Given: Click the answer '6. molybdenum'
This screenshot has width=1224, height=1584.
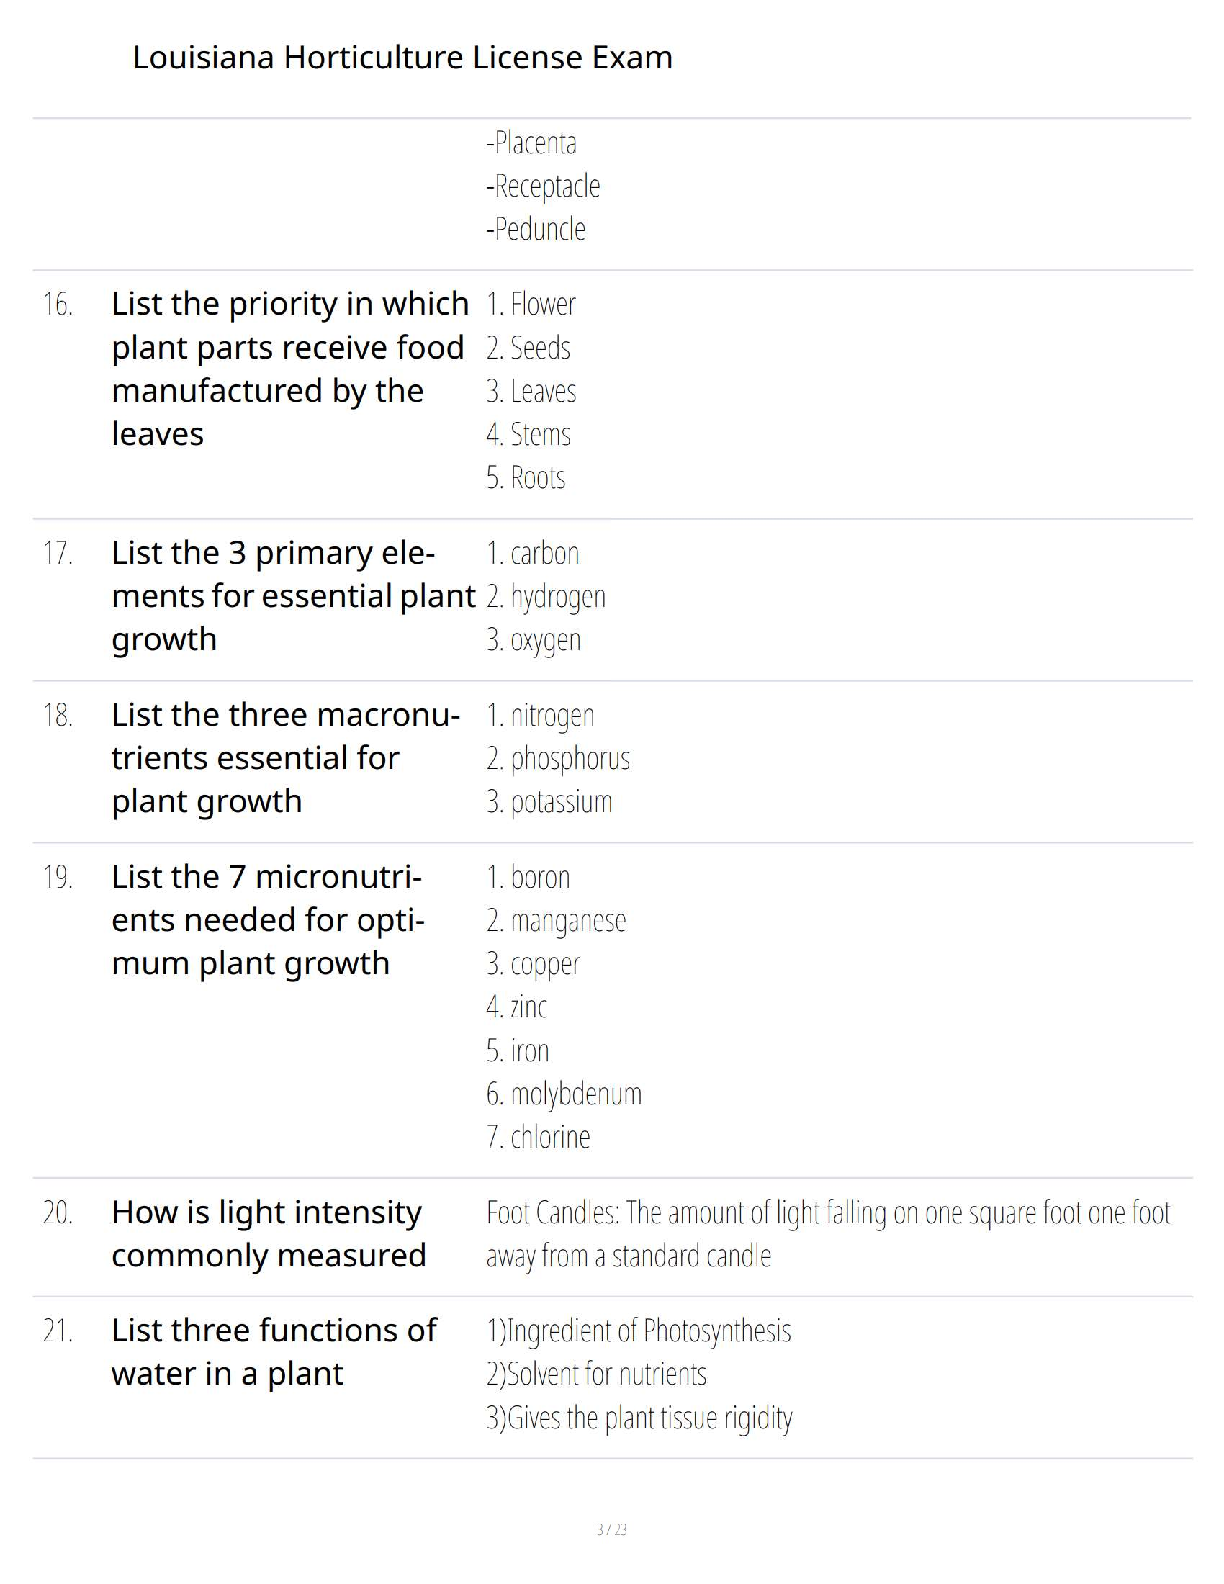Looking at the screenshot, I should [564, 1094].
